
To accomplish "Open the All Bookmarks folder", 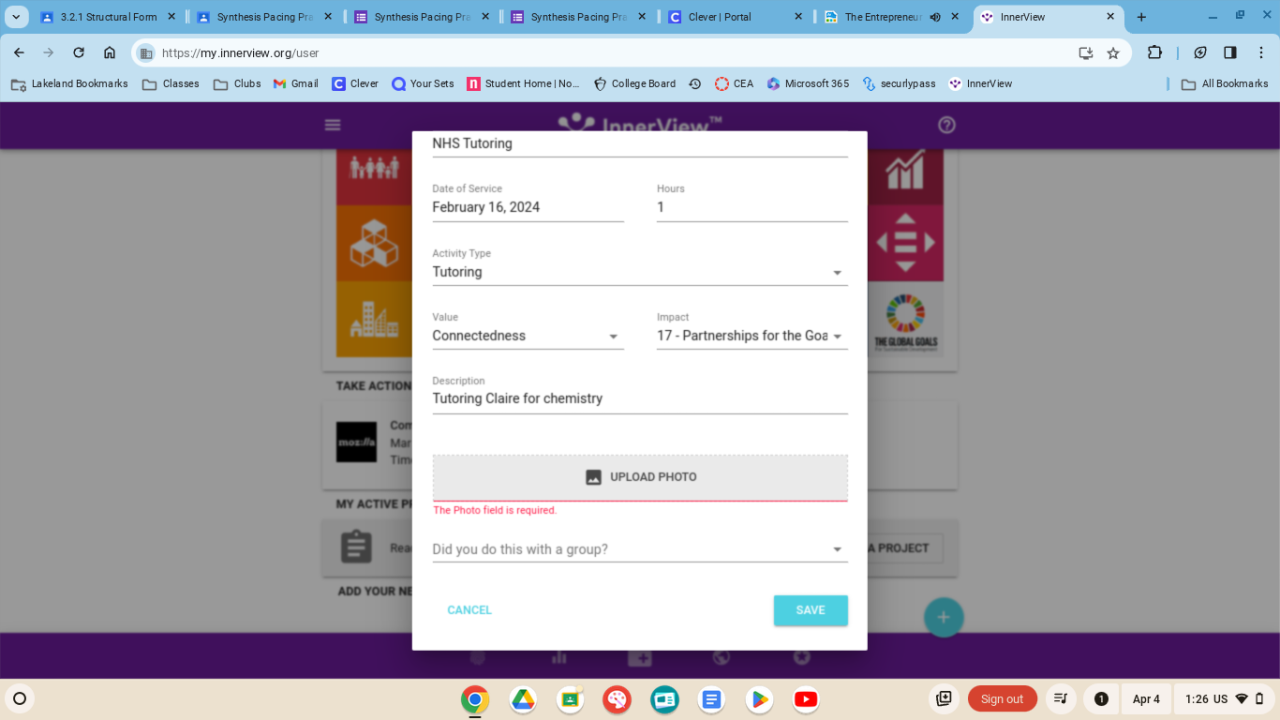I will click(1225, 84).
